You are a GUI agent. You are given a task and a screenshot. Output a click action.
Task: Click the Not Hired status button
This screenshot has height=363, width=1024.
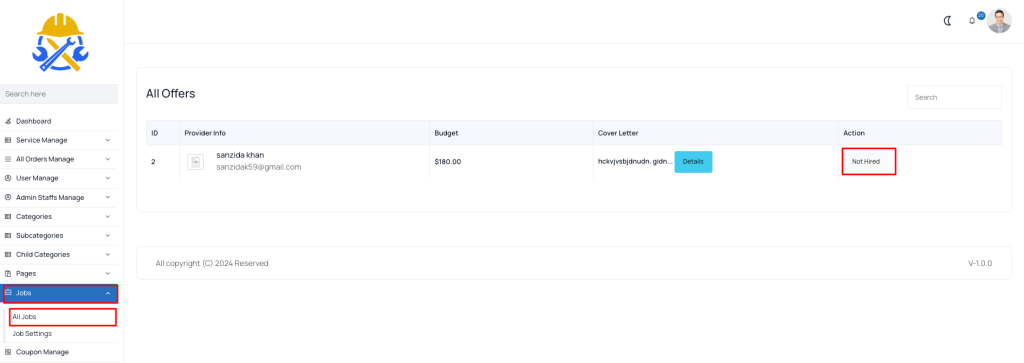tap(866, 162)
